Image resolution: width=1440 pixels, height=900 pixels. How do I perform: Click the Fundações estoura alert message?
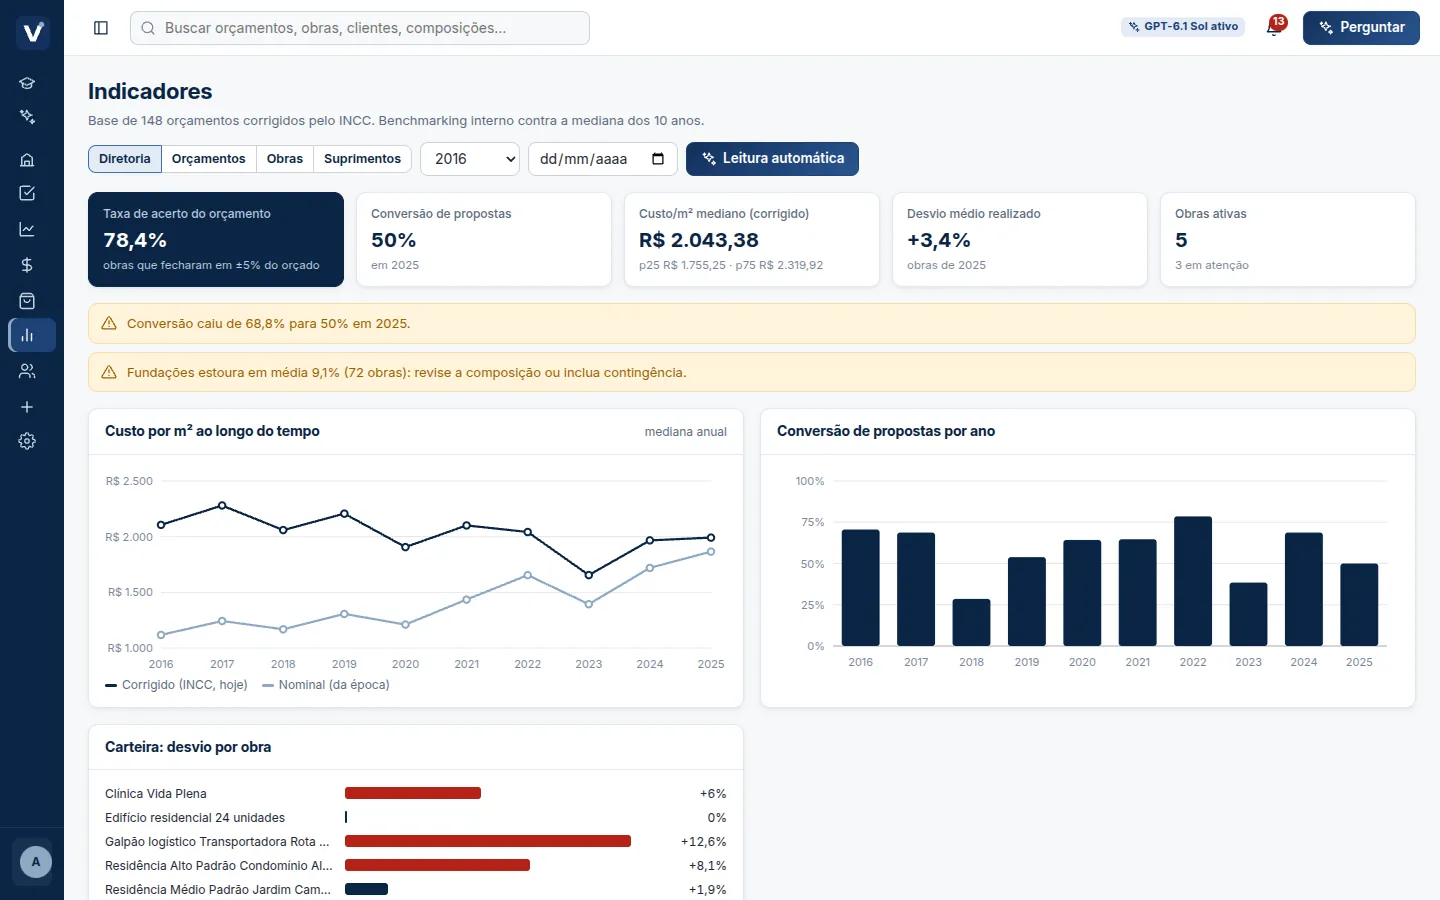point(752,373)
